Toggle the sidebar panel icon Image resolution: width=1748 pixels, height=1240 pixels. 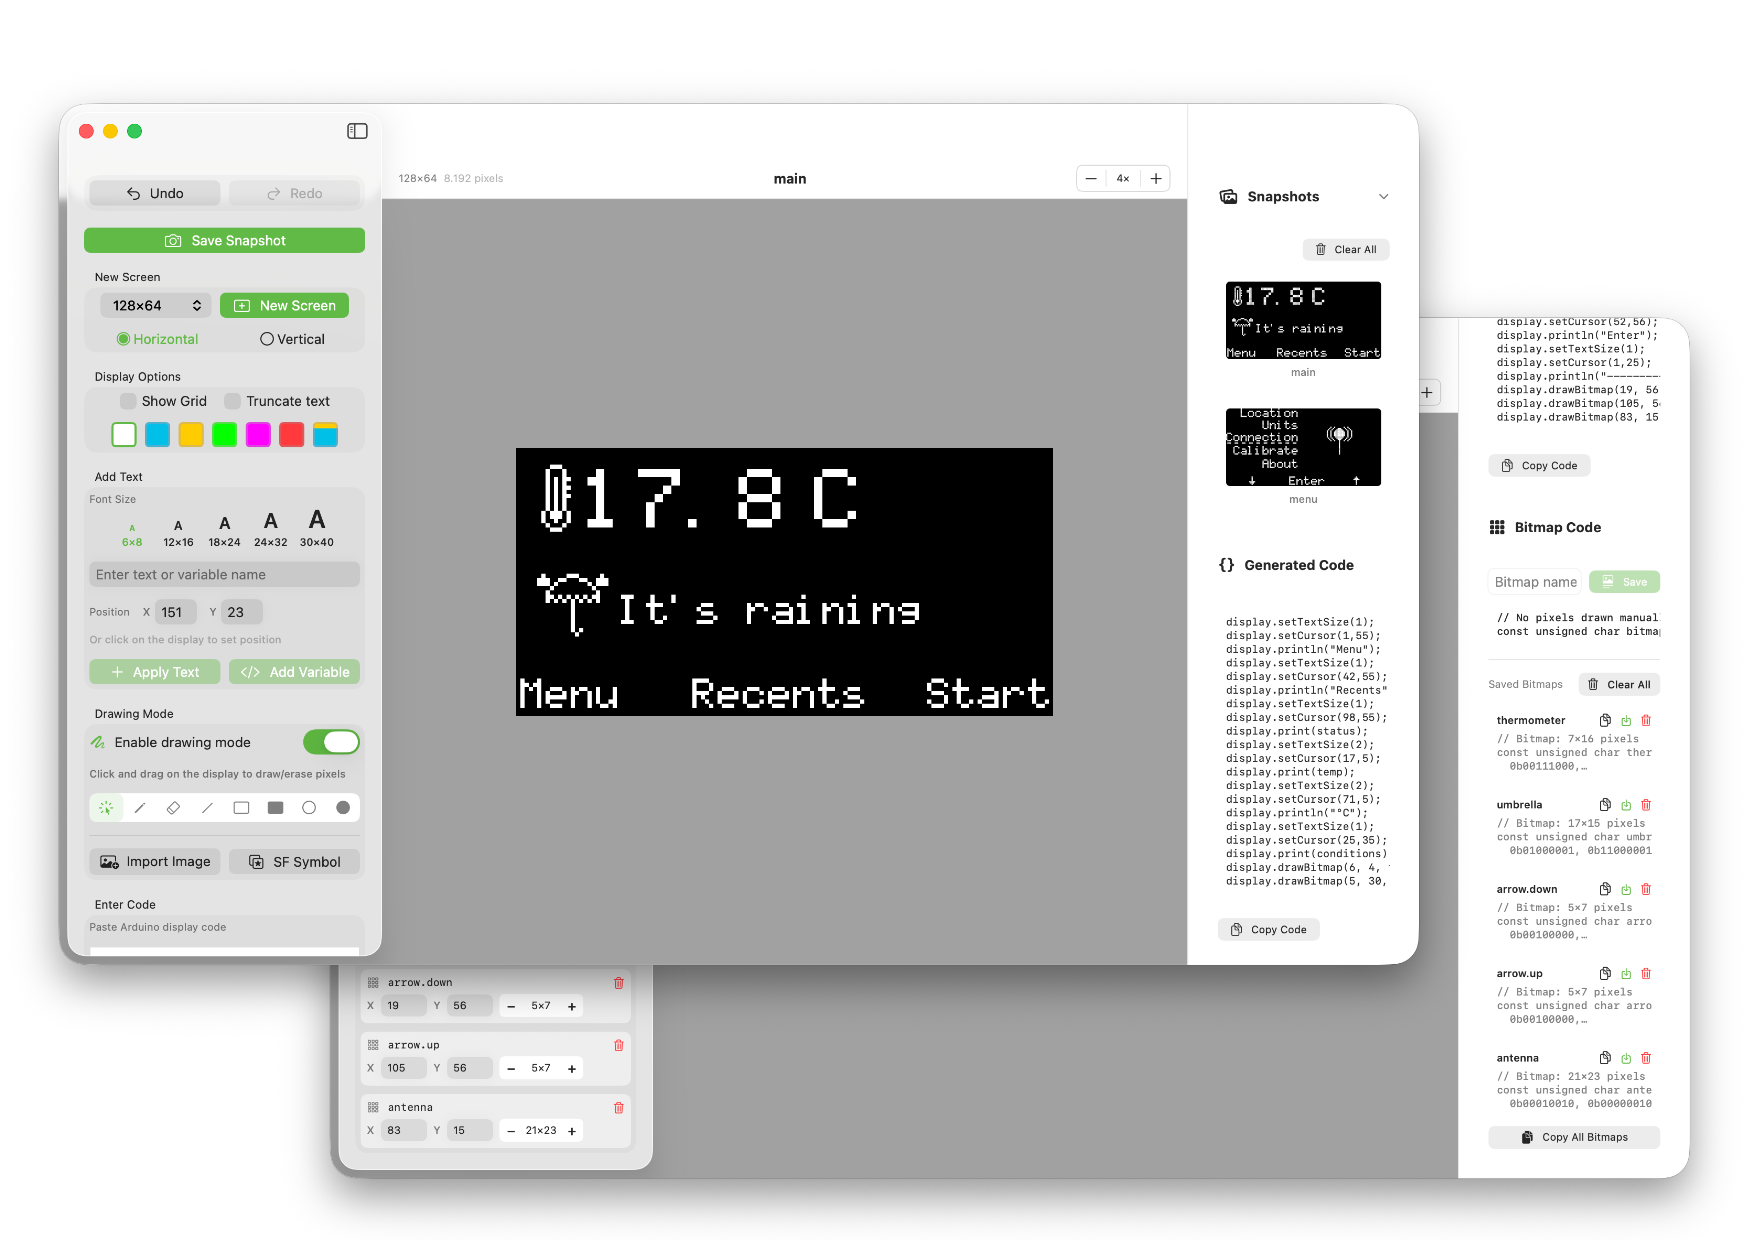click(x=357, y=131)
